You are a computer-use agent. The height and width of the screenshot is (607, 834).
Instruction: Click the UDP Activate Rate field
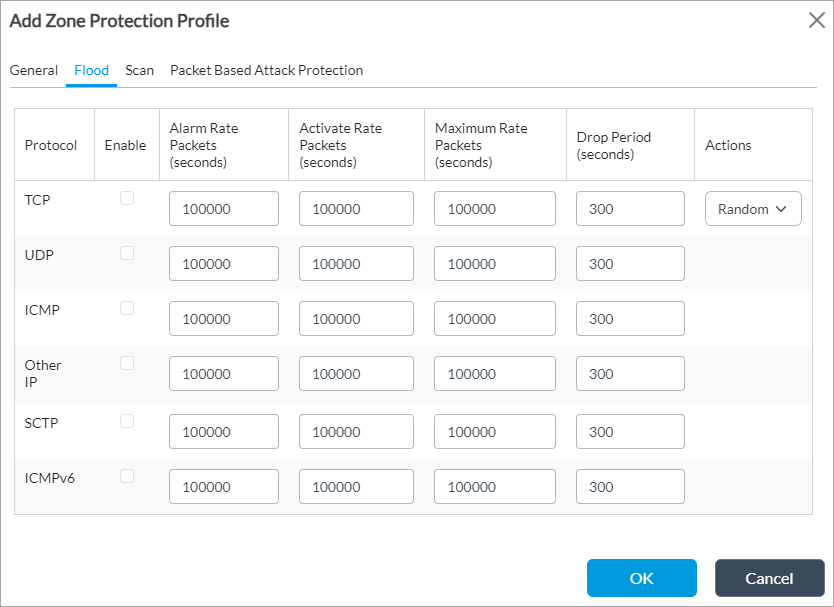click(356, 263)
